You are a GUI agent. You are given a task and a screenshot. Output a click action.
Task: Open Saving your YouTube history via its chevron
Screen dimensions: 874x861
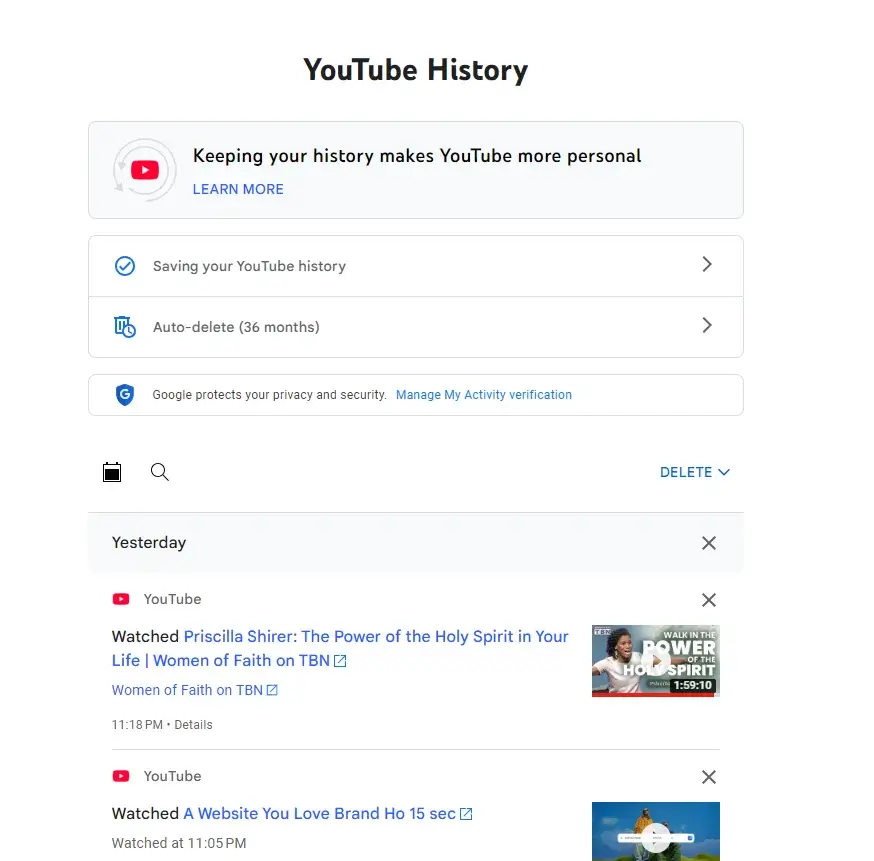coord(707,265)
